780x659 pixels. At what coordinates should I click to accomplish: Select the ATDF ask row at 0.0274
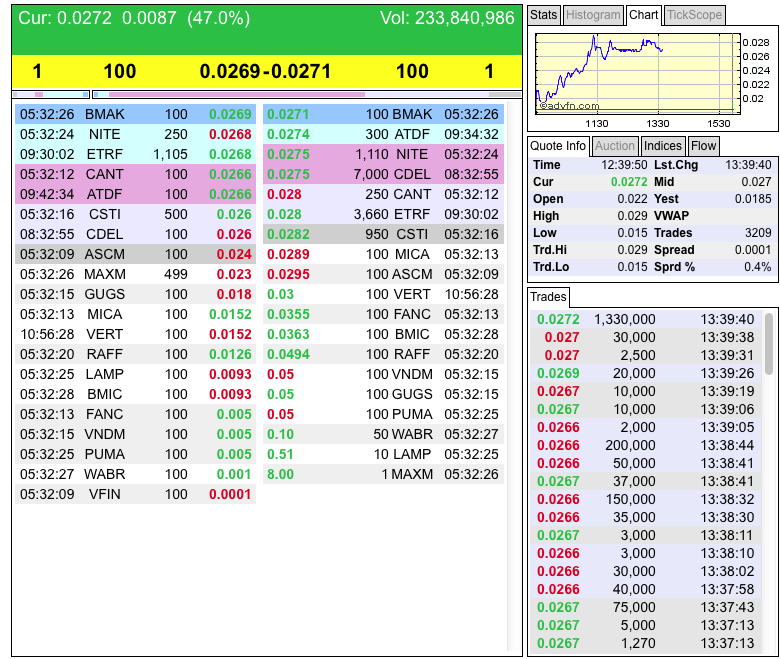(x=383, y=134)
